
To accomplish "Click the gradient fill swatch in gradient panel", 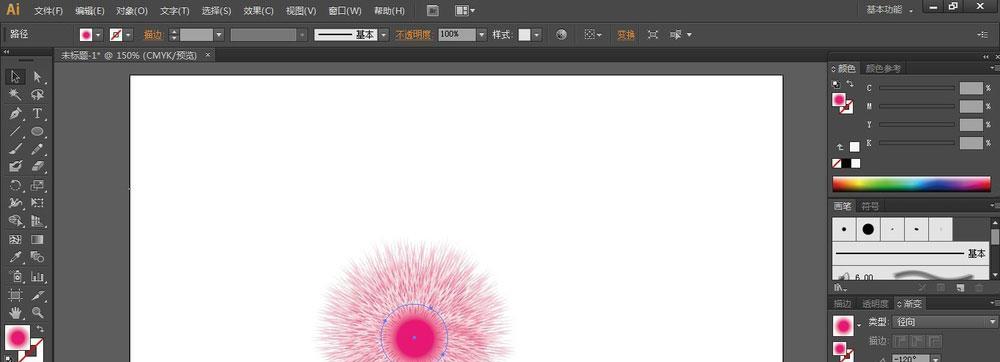I will [843, 326].
